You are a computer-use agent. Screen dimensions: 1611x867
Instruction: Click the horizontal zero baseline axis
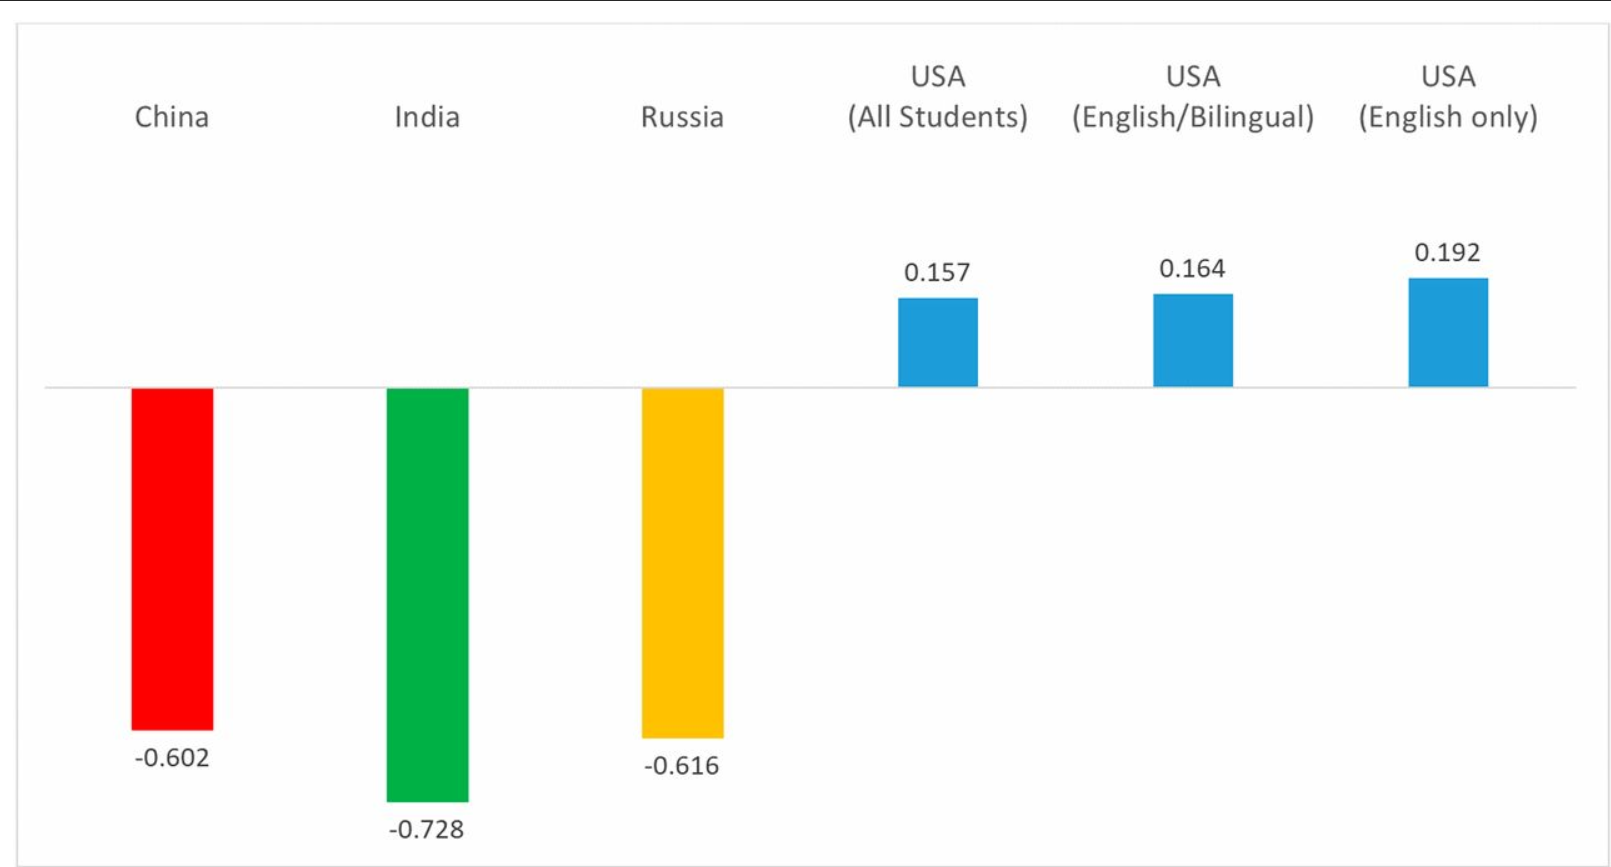click(x=810, y=387)
